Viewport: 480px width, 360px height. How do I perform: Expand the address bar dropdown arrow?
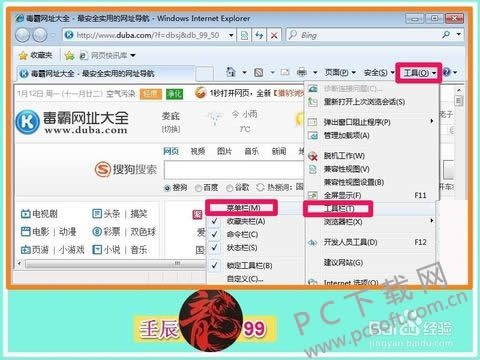click(231, 35)
